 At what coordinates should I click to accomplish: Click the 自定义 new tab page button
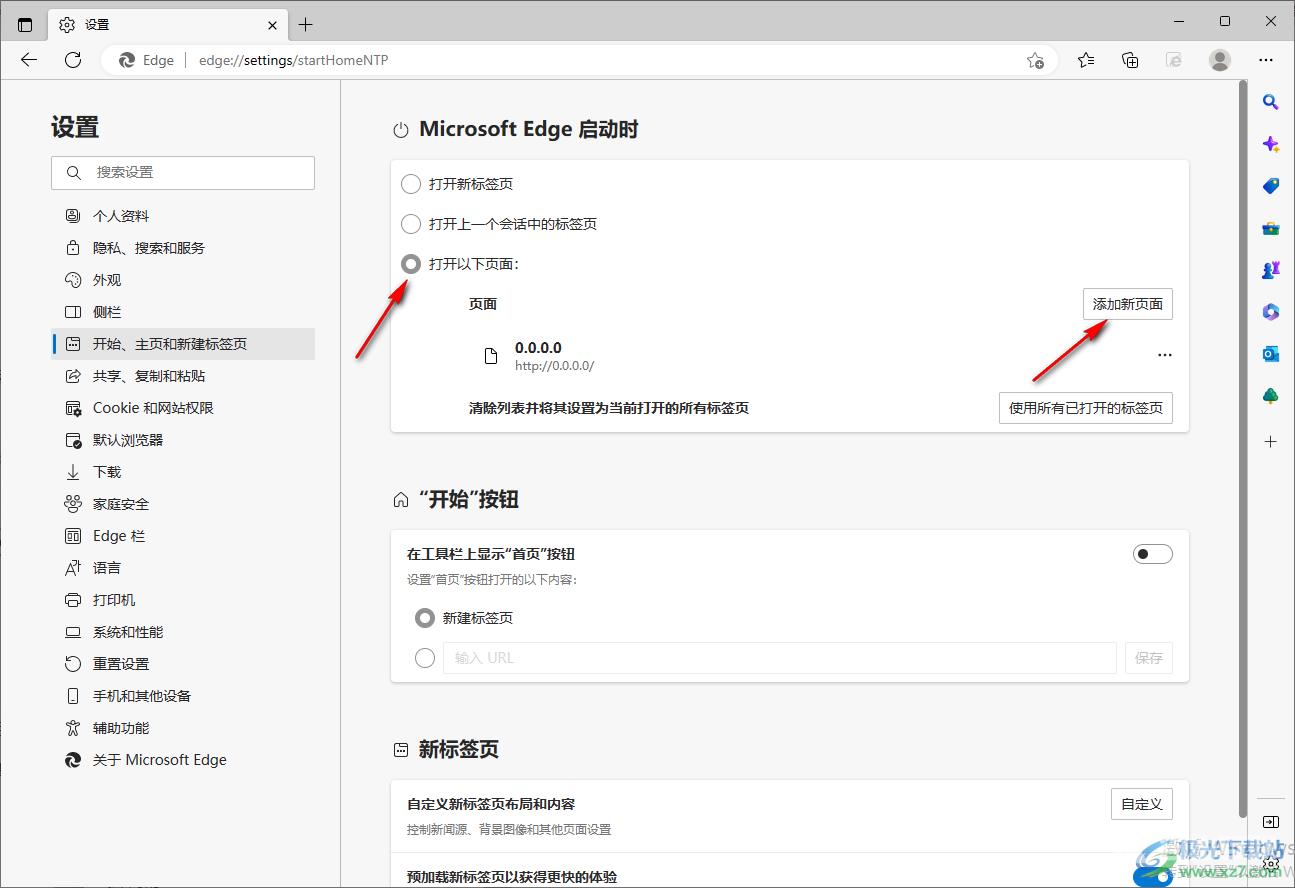tap(1141, 804)
